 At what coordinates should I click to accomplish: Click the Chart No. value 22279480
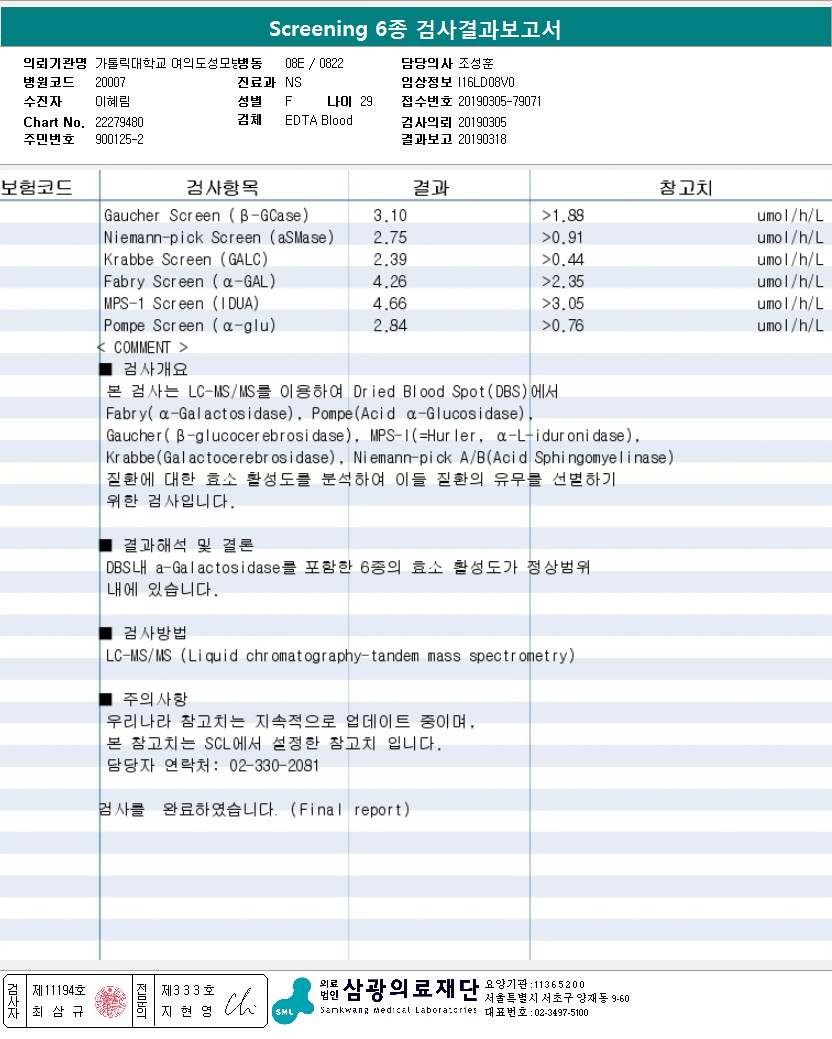tap(119, 123)
